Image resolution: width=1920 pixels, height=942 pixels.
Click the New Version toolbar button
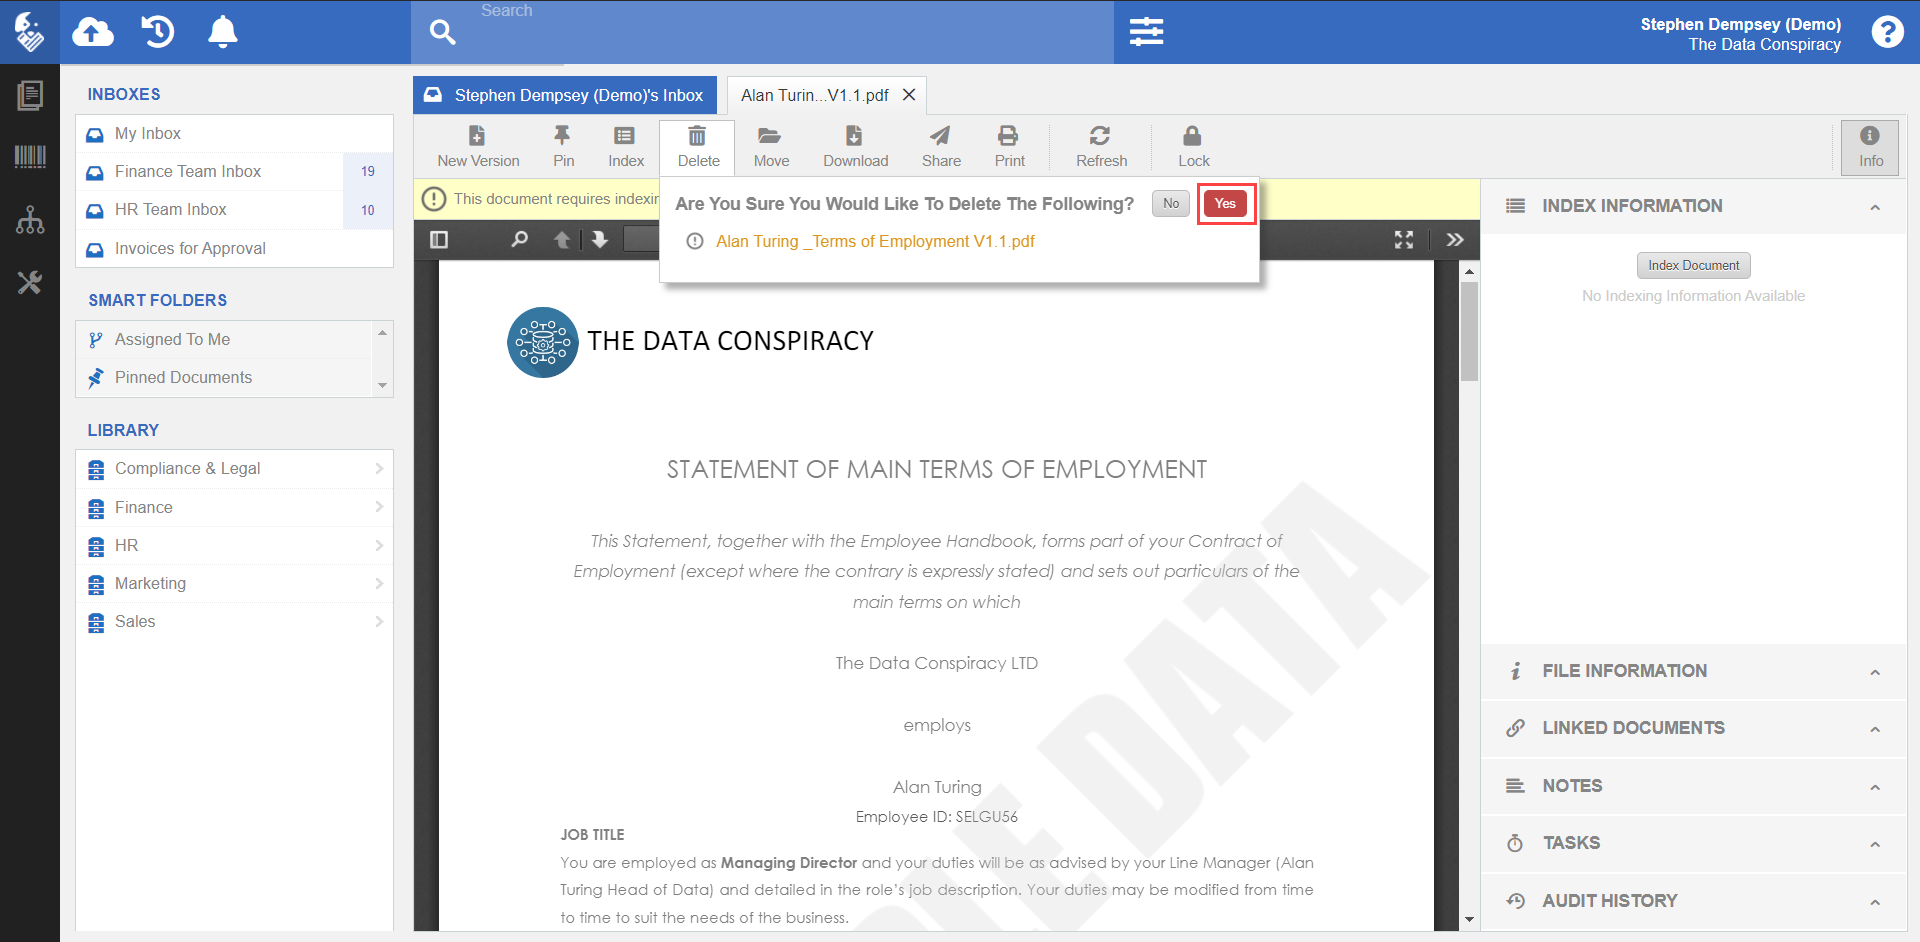(478, 147)
